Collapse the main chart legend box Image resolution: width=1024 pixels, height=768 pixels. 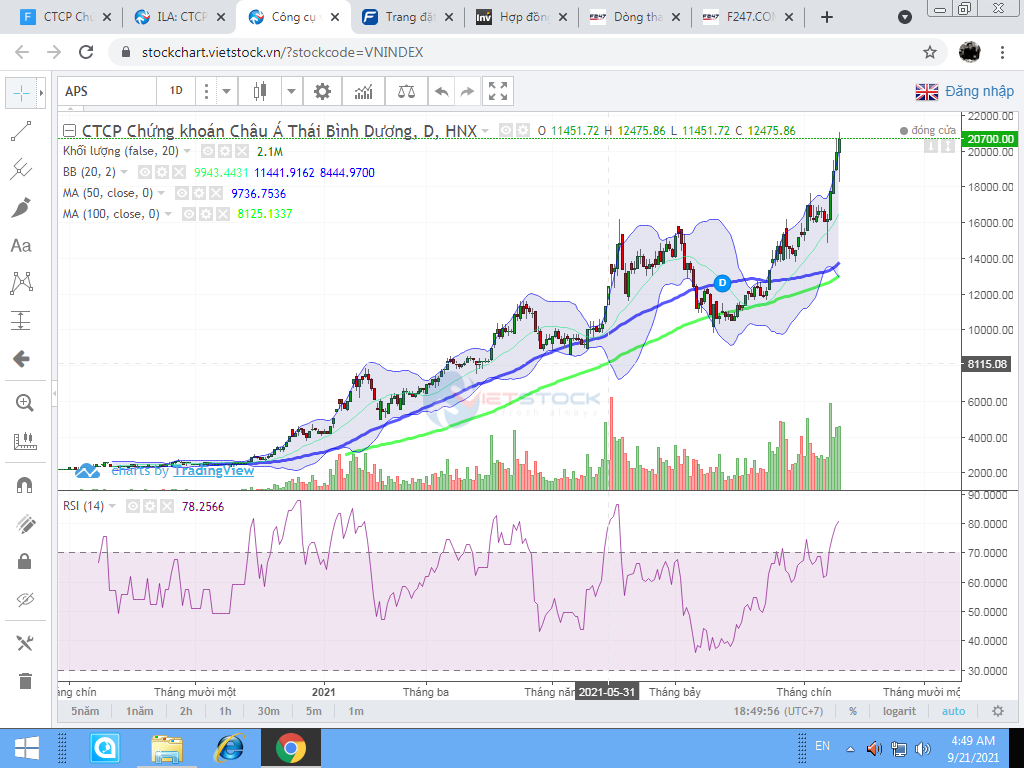(69, 131)
